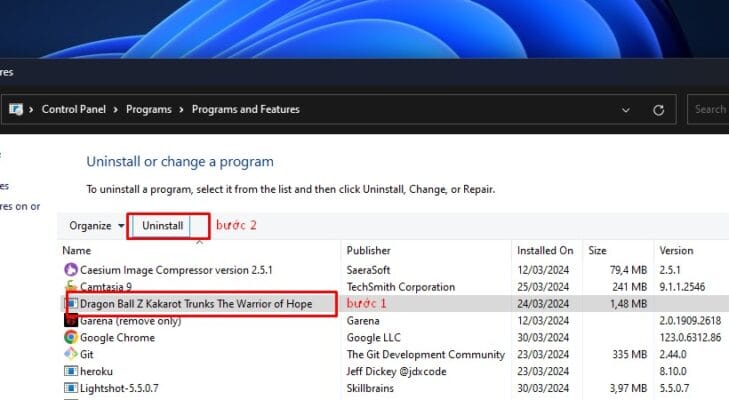The image size is (729, 400).
Task: Click version 8.10.0
Action: [673, 371]
